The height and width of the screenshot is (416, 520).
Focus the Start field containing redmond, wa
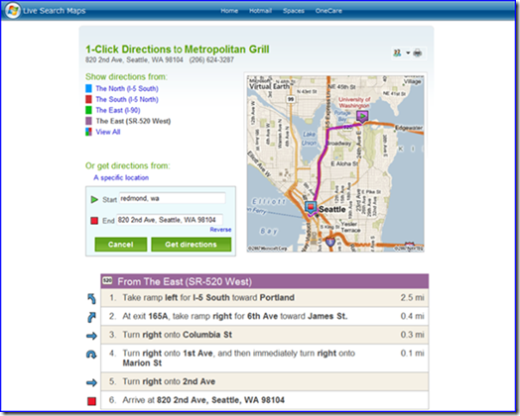(x=172, y=198)
